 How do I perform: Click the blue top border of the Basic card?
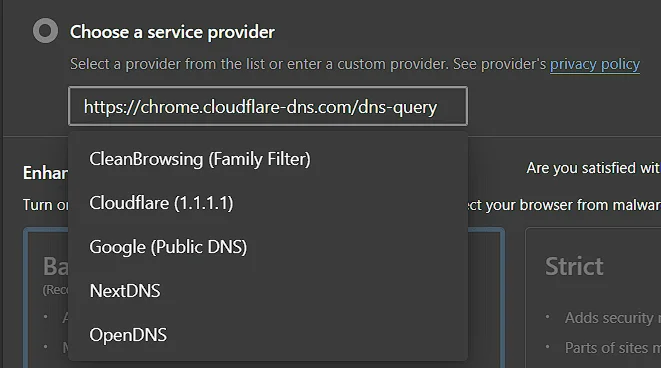pos(47,229)
